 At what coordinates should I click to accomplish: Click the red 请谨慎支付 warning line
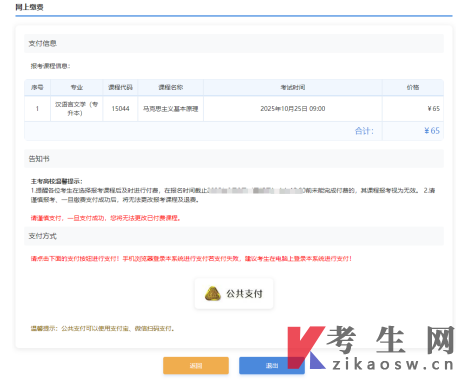[106, 218]
